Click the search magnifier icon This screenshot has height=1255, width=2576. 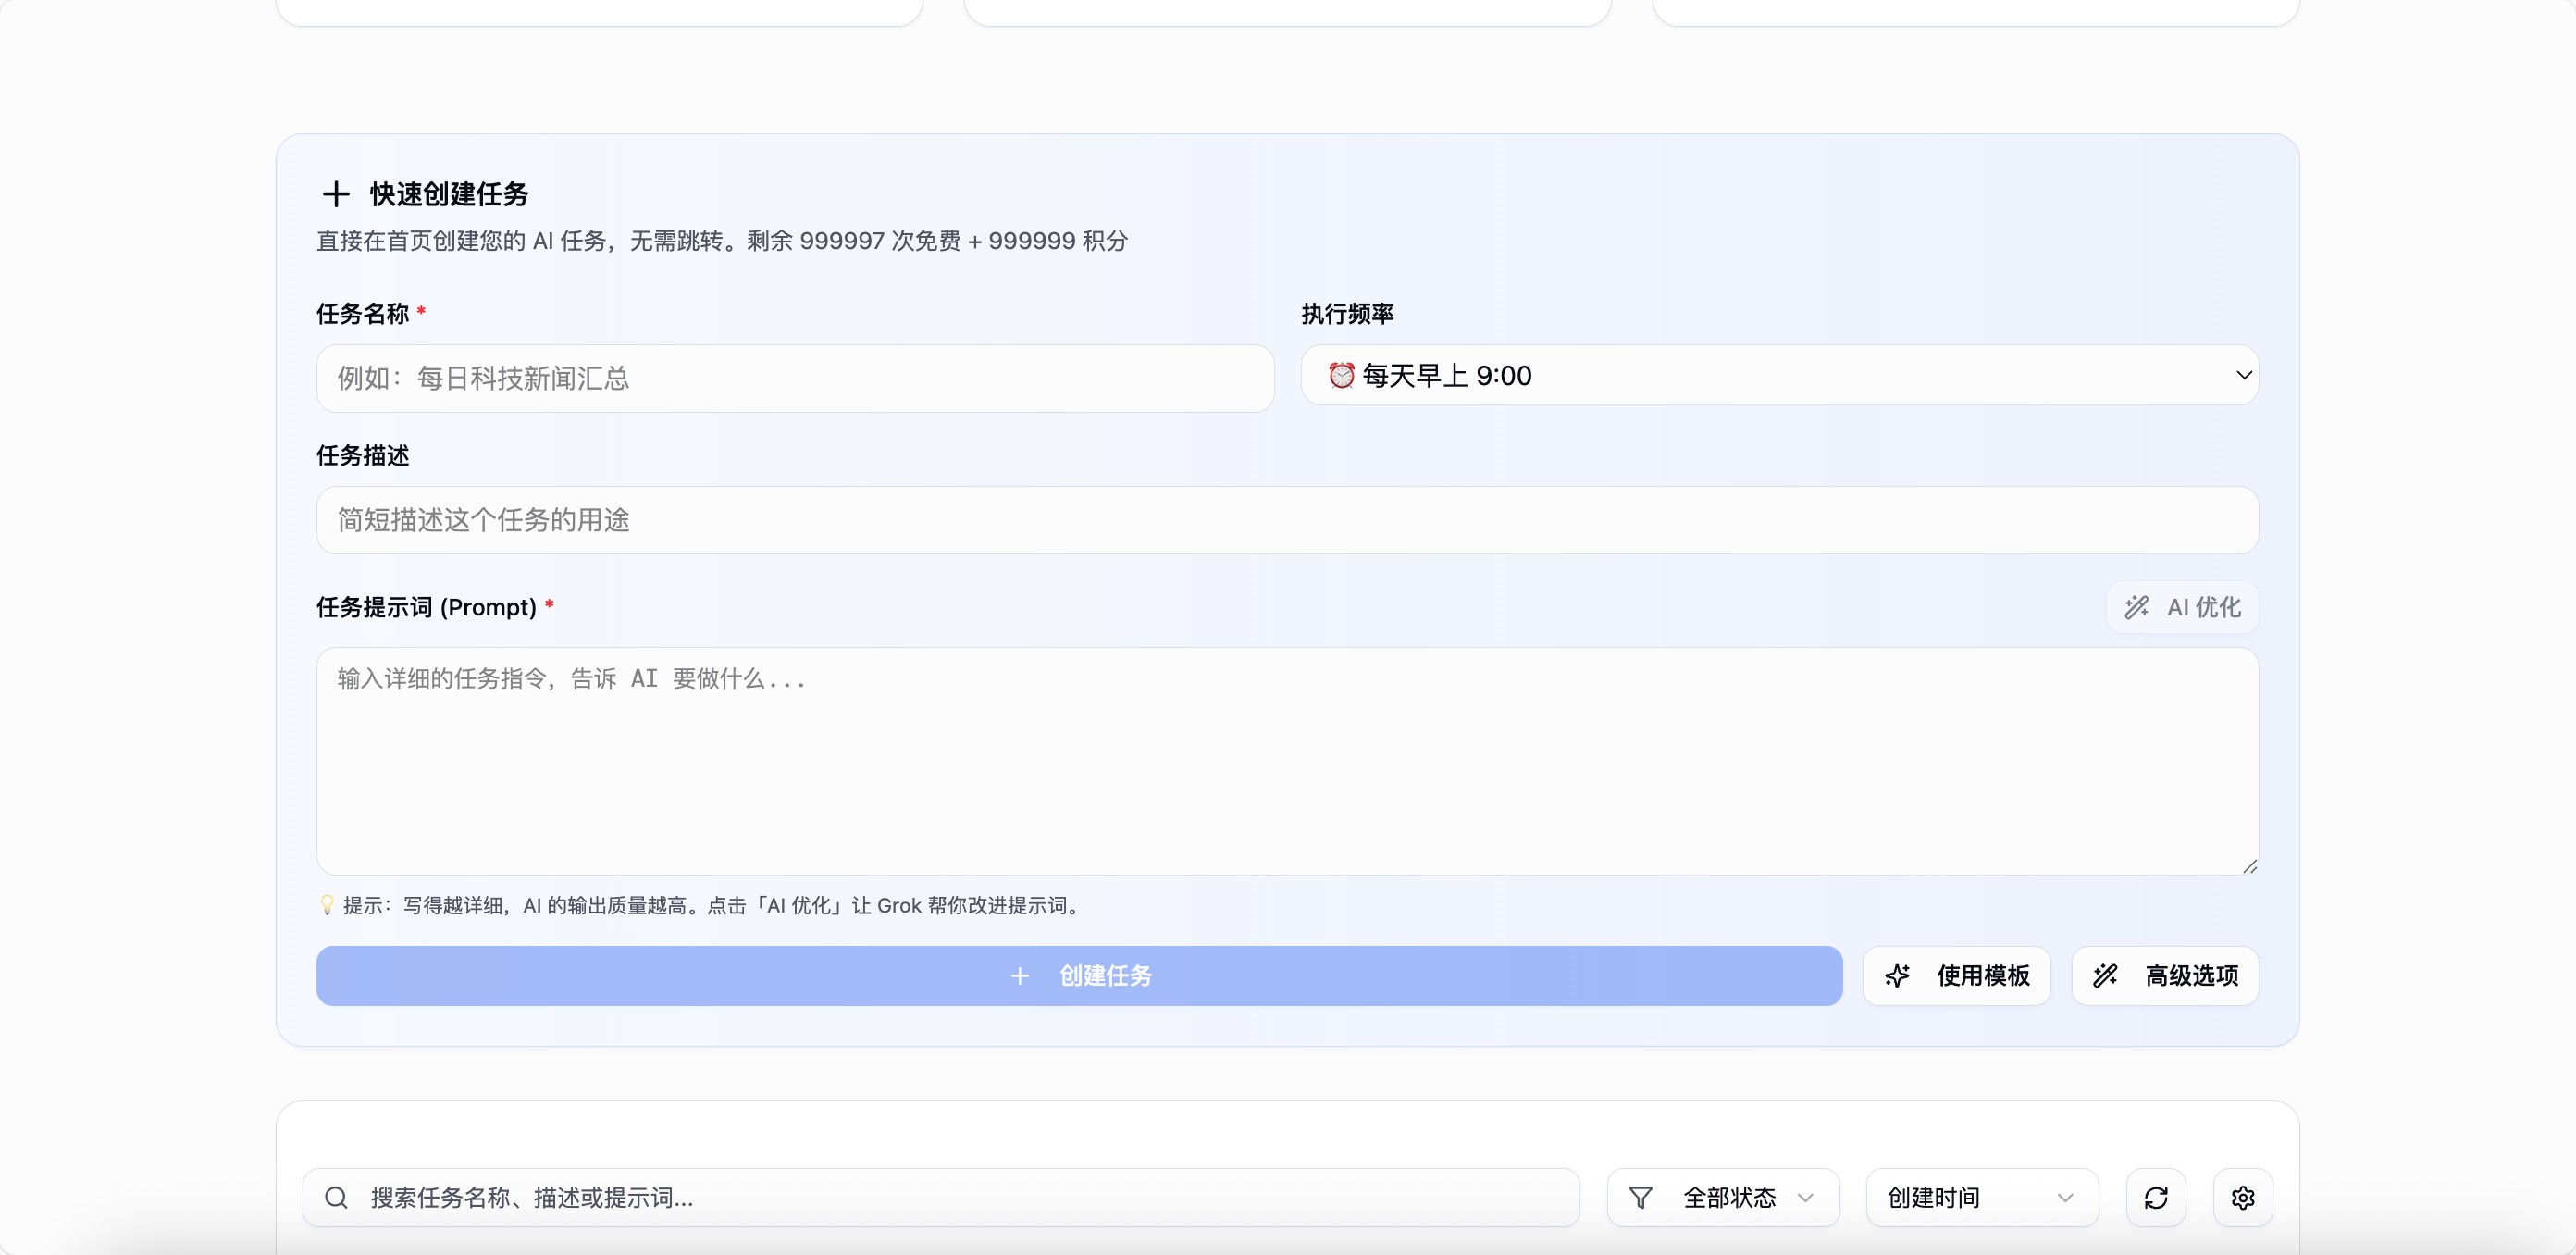point(336,1197)
